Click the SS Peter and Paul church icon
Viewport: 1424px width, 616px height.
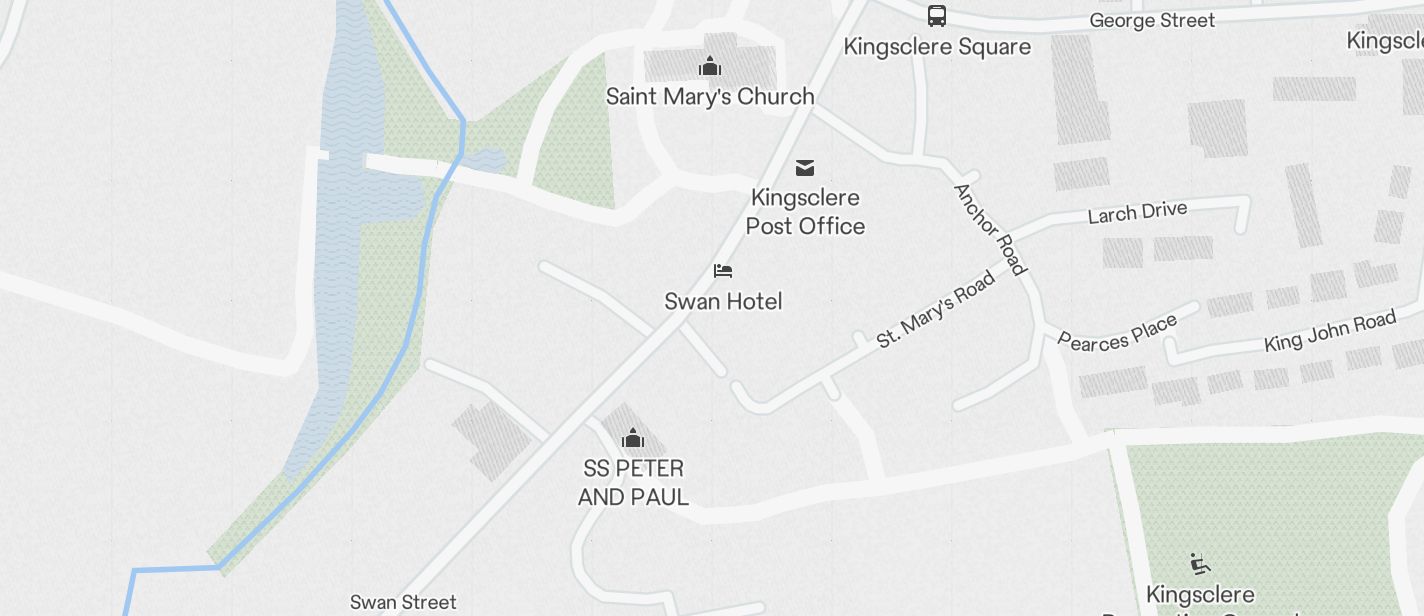[633, 438]
